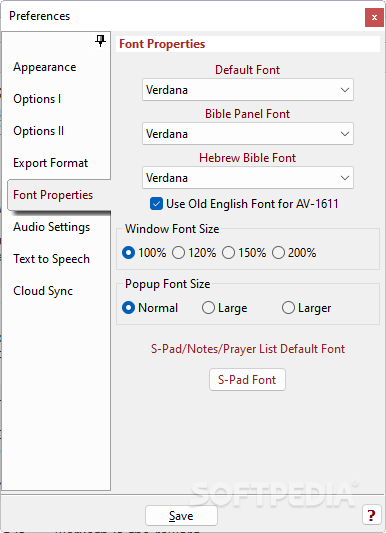Click the Preferences window title
The image size is (386, 533).
(x=39, y=16)
